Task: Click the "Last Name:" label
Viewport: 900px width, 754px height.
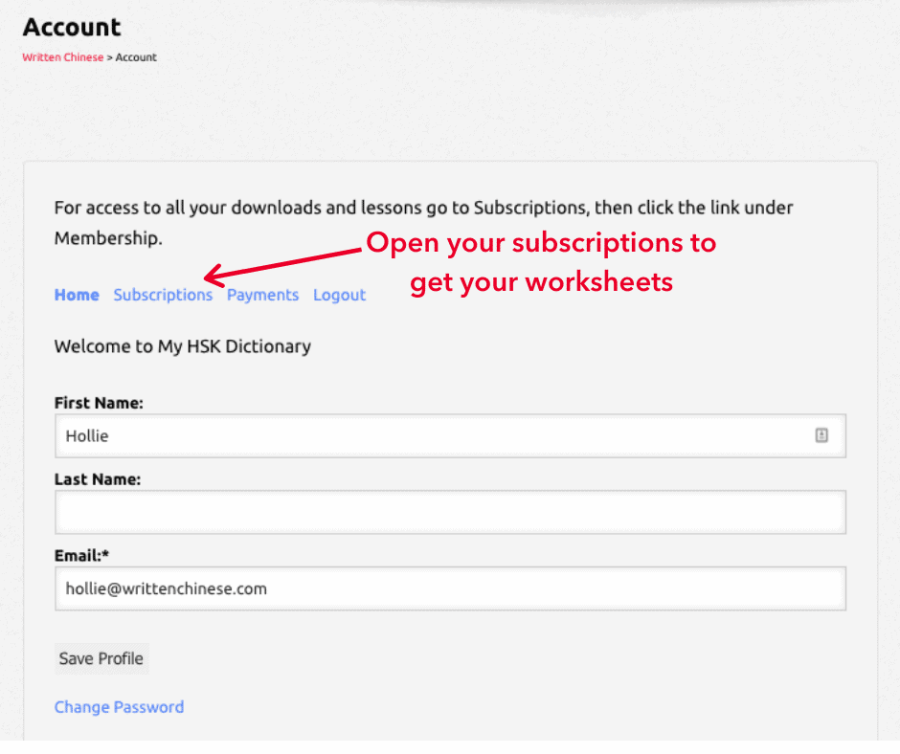Action: pos(97,479)
